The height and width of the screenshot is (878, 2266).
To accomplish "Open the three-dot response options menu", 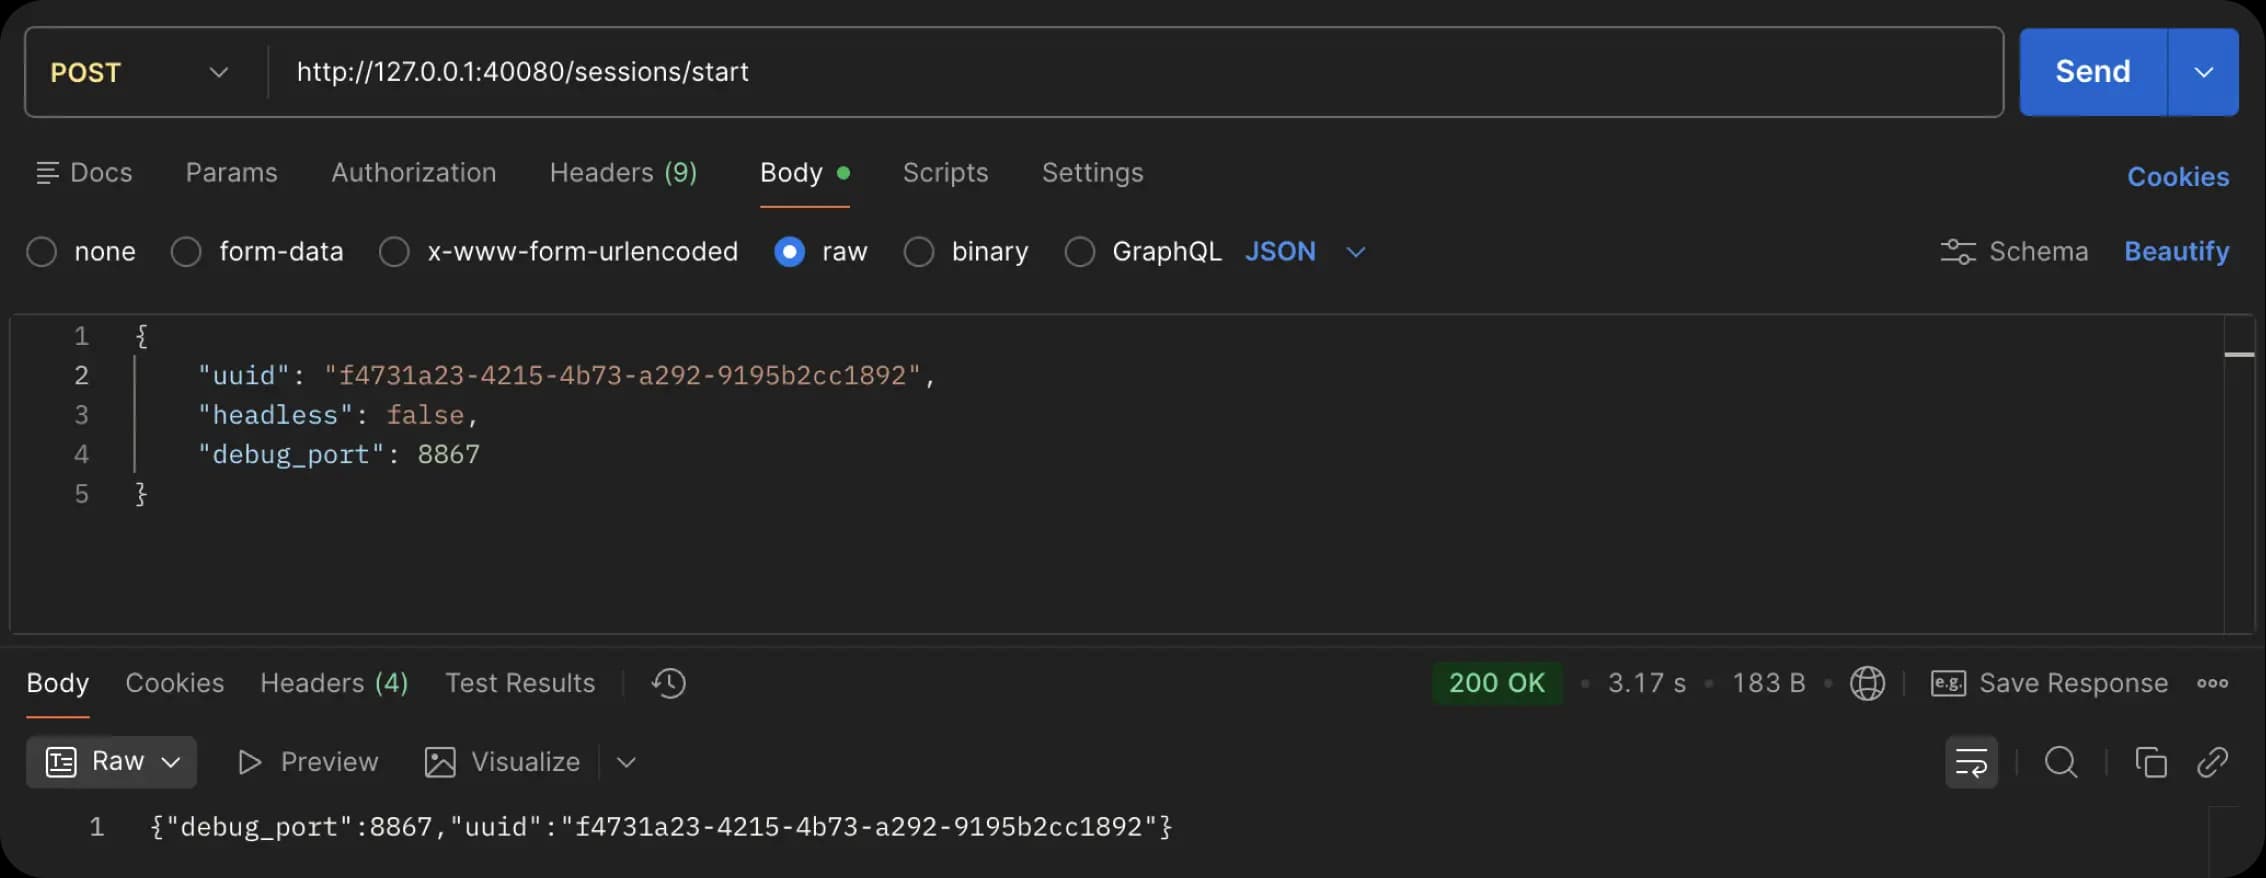I will [2212, 683].
